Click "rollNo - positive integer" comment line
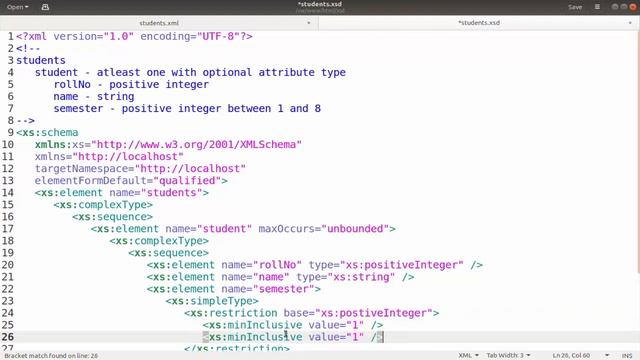Screen dimensions: 640x360 (x=131, y=84)
